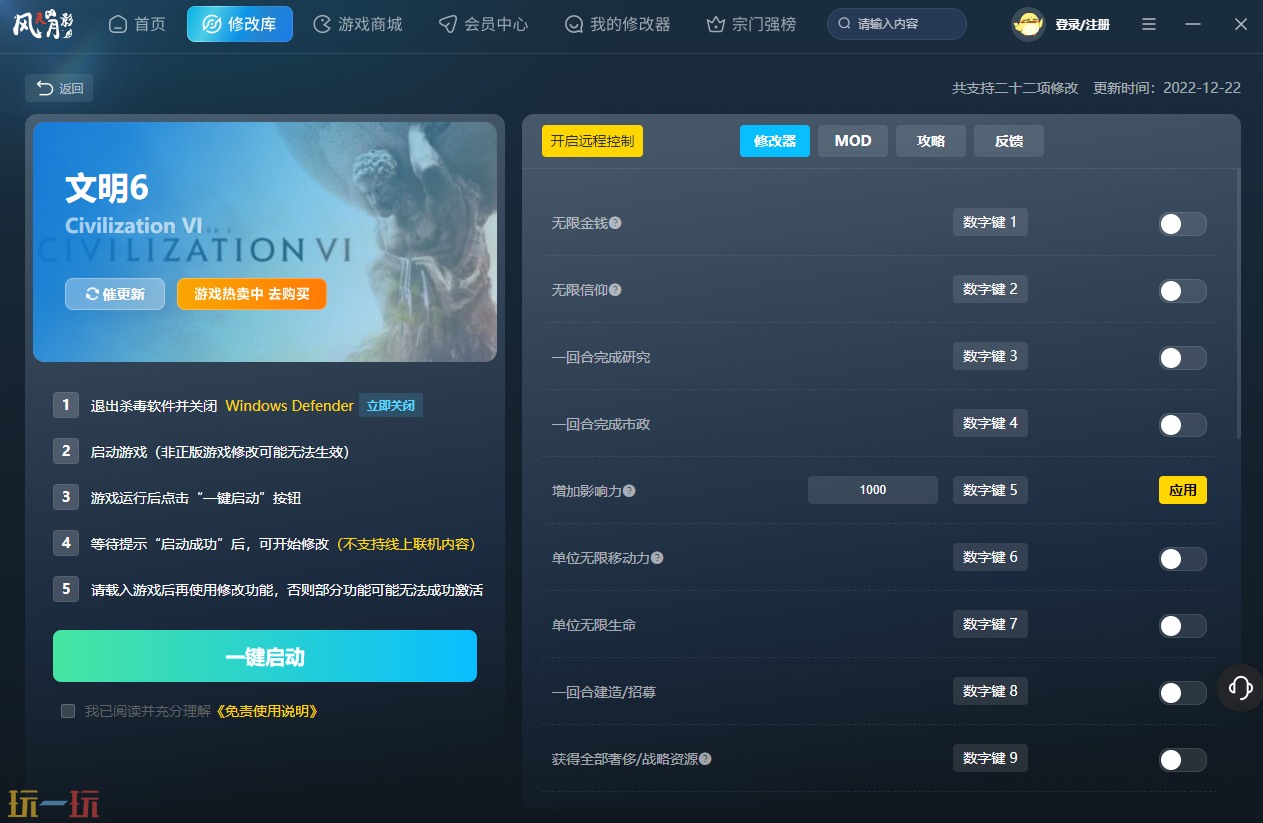Open the user avatar icon
This screenshot has height=823, width=1263.
click(x=1028, y=24)
